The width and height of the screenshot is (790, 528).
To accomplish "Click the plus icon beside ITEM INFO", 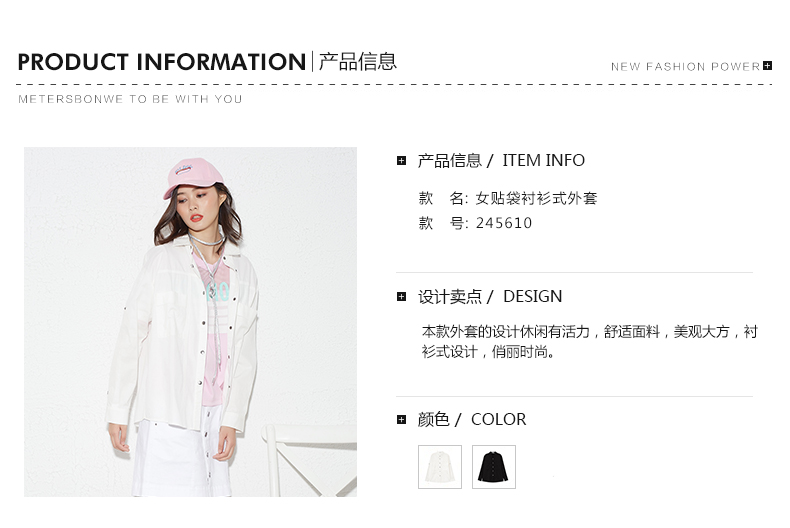I will [x=401, y=161].
